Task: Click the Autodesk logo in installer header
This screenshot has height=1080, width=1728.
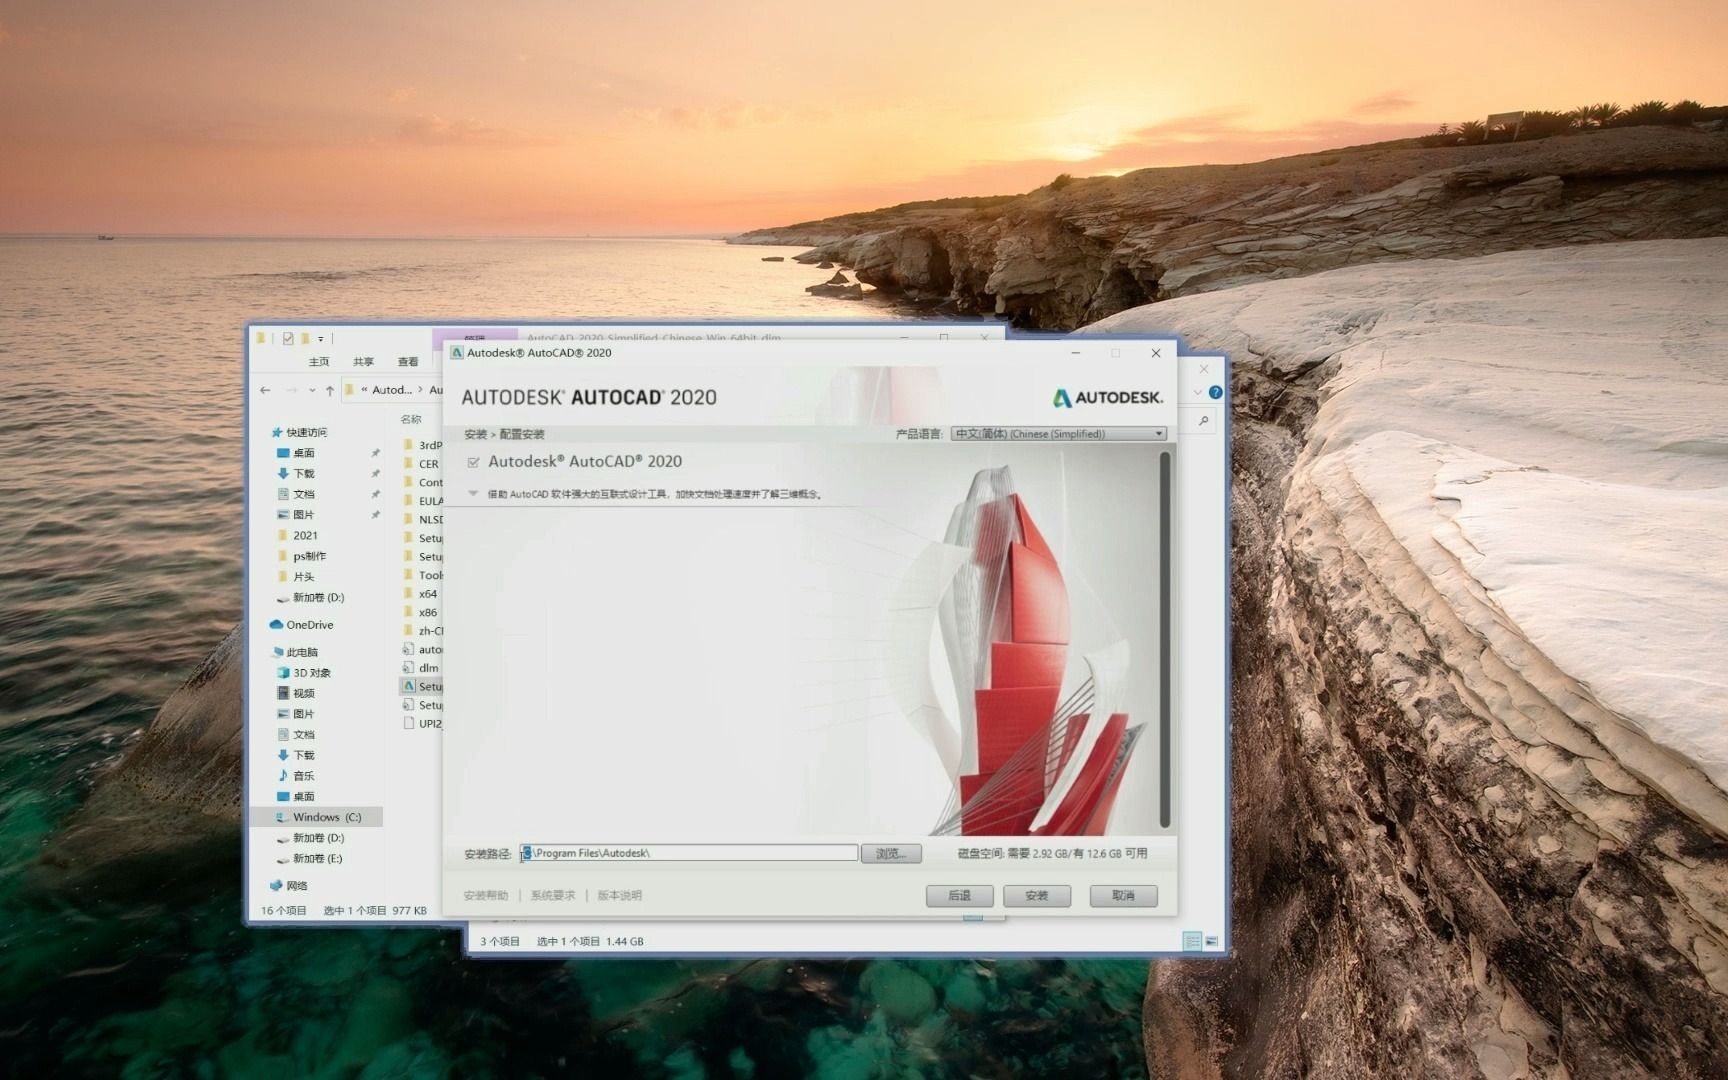Action: pyautogui.click(x=1108, y=398)
